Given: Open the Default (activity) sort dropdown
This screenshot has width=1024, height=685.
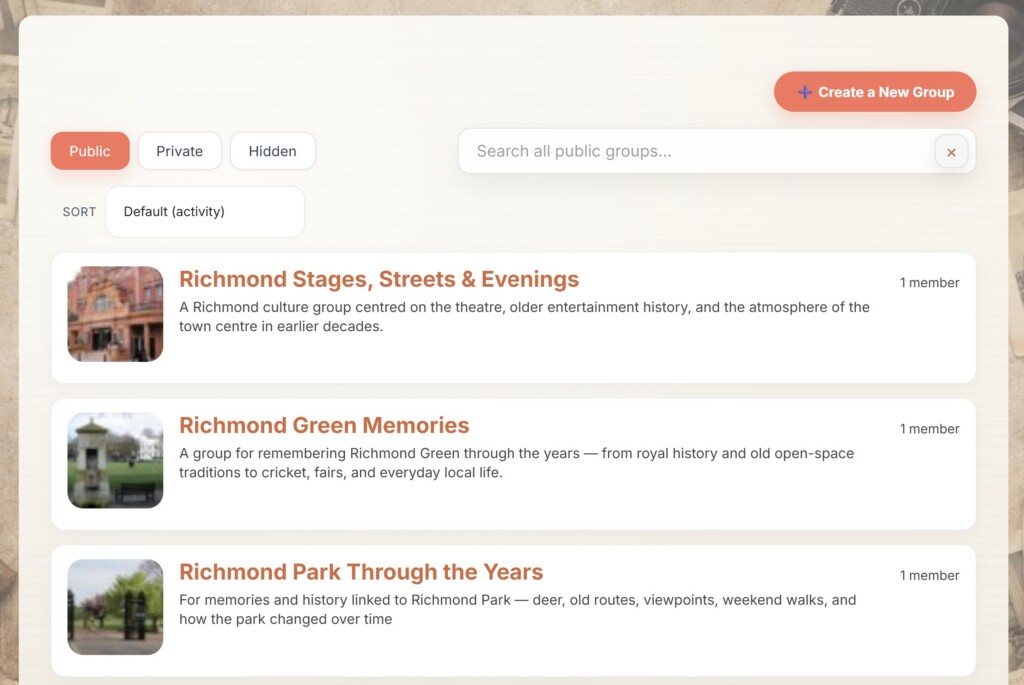Looking at the screenshot, I should [205, 212].
